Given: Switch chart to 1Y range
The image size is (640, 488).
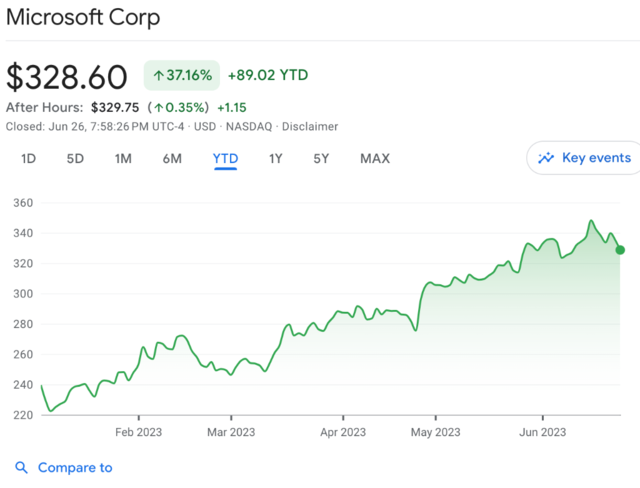Looking at the screenshot, I should (x=276, y=159).
